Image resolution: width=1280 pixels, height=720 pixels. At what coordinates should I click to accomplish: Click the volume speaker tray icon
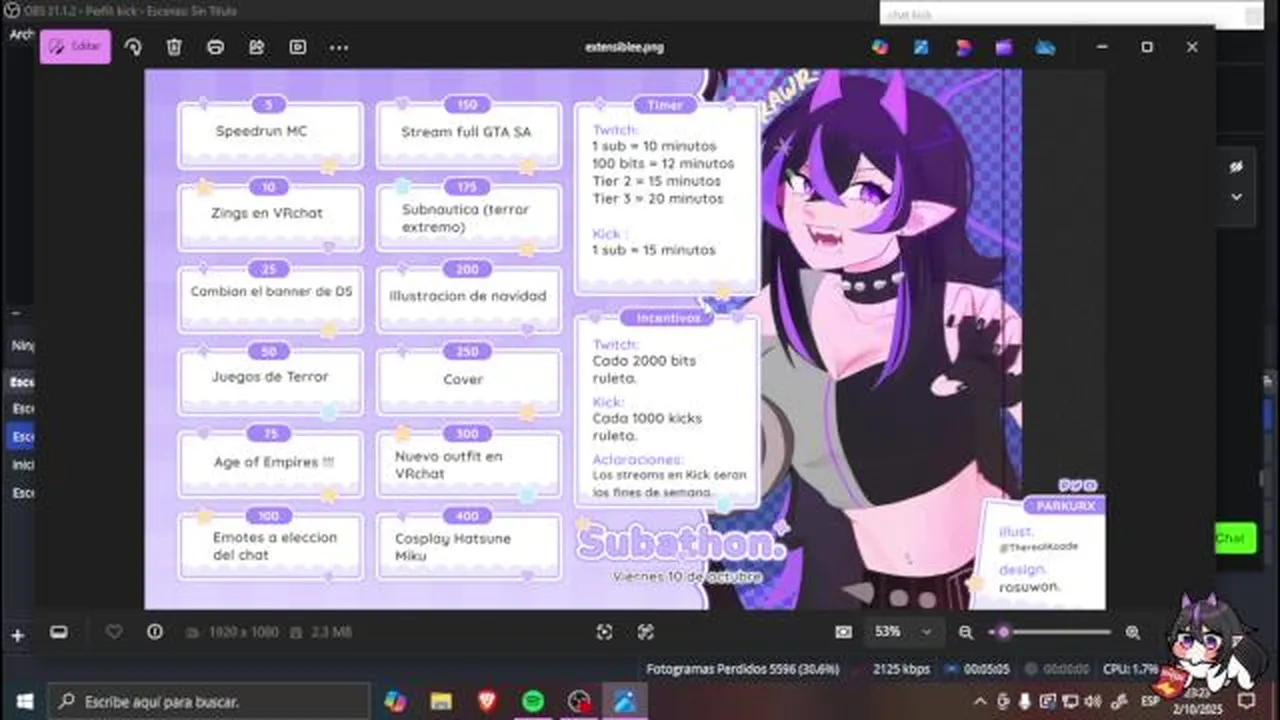pyautogui.click(x=1092, y=701)
